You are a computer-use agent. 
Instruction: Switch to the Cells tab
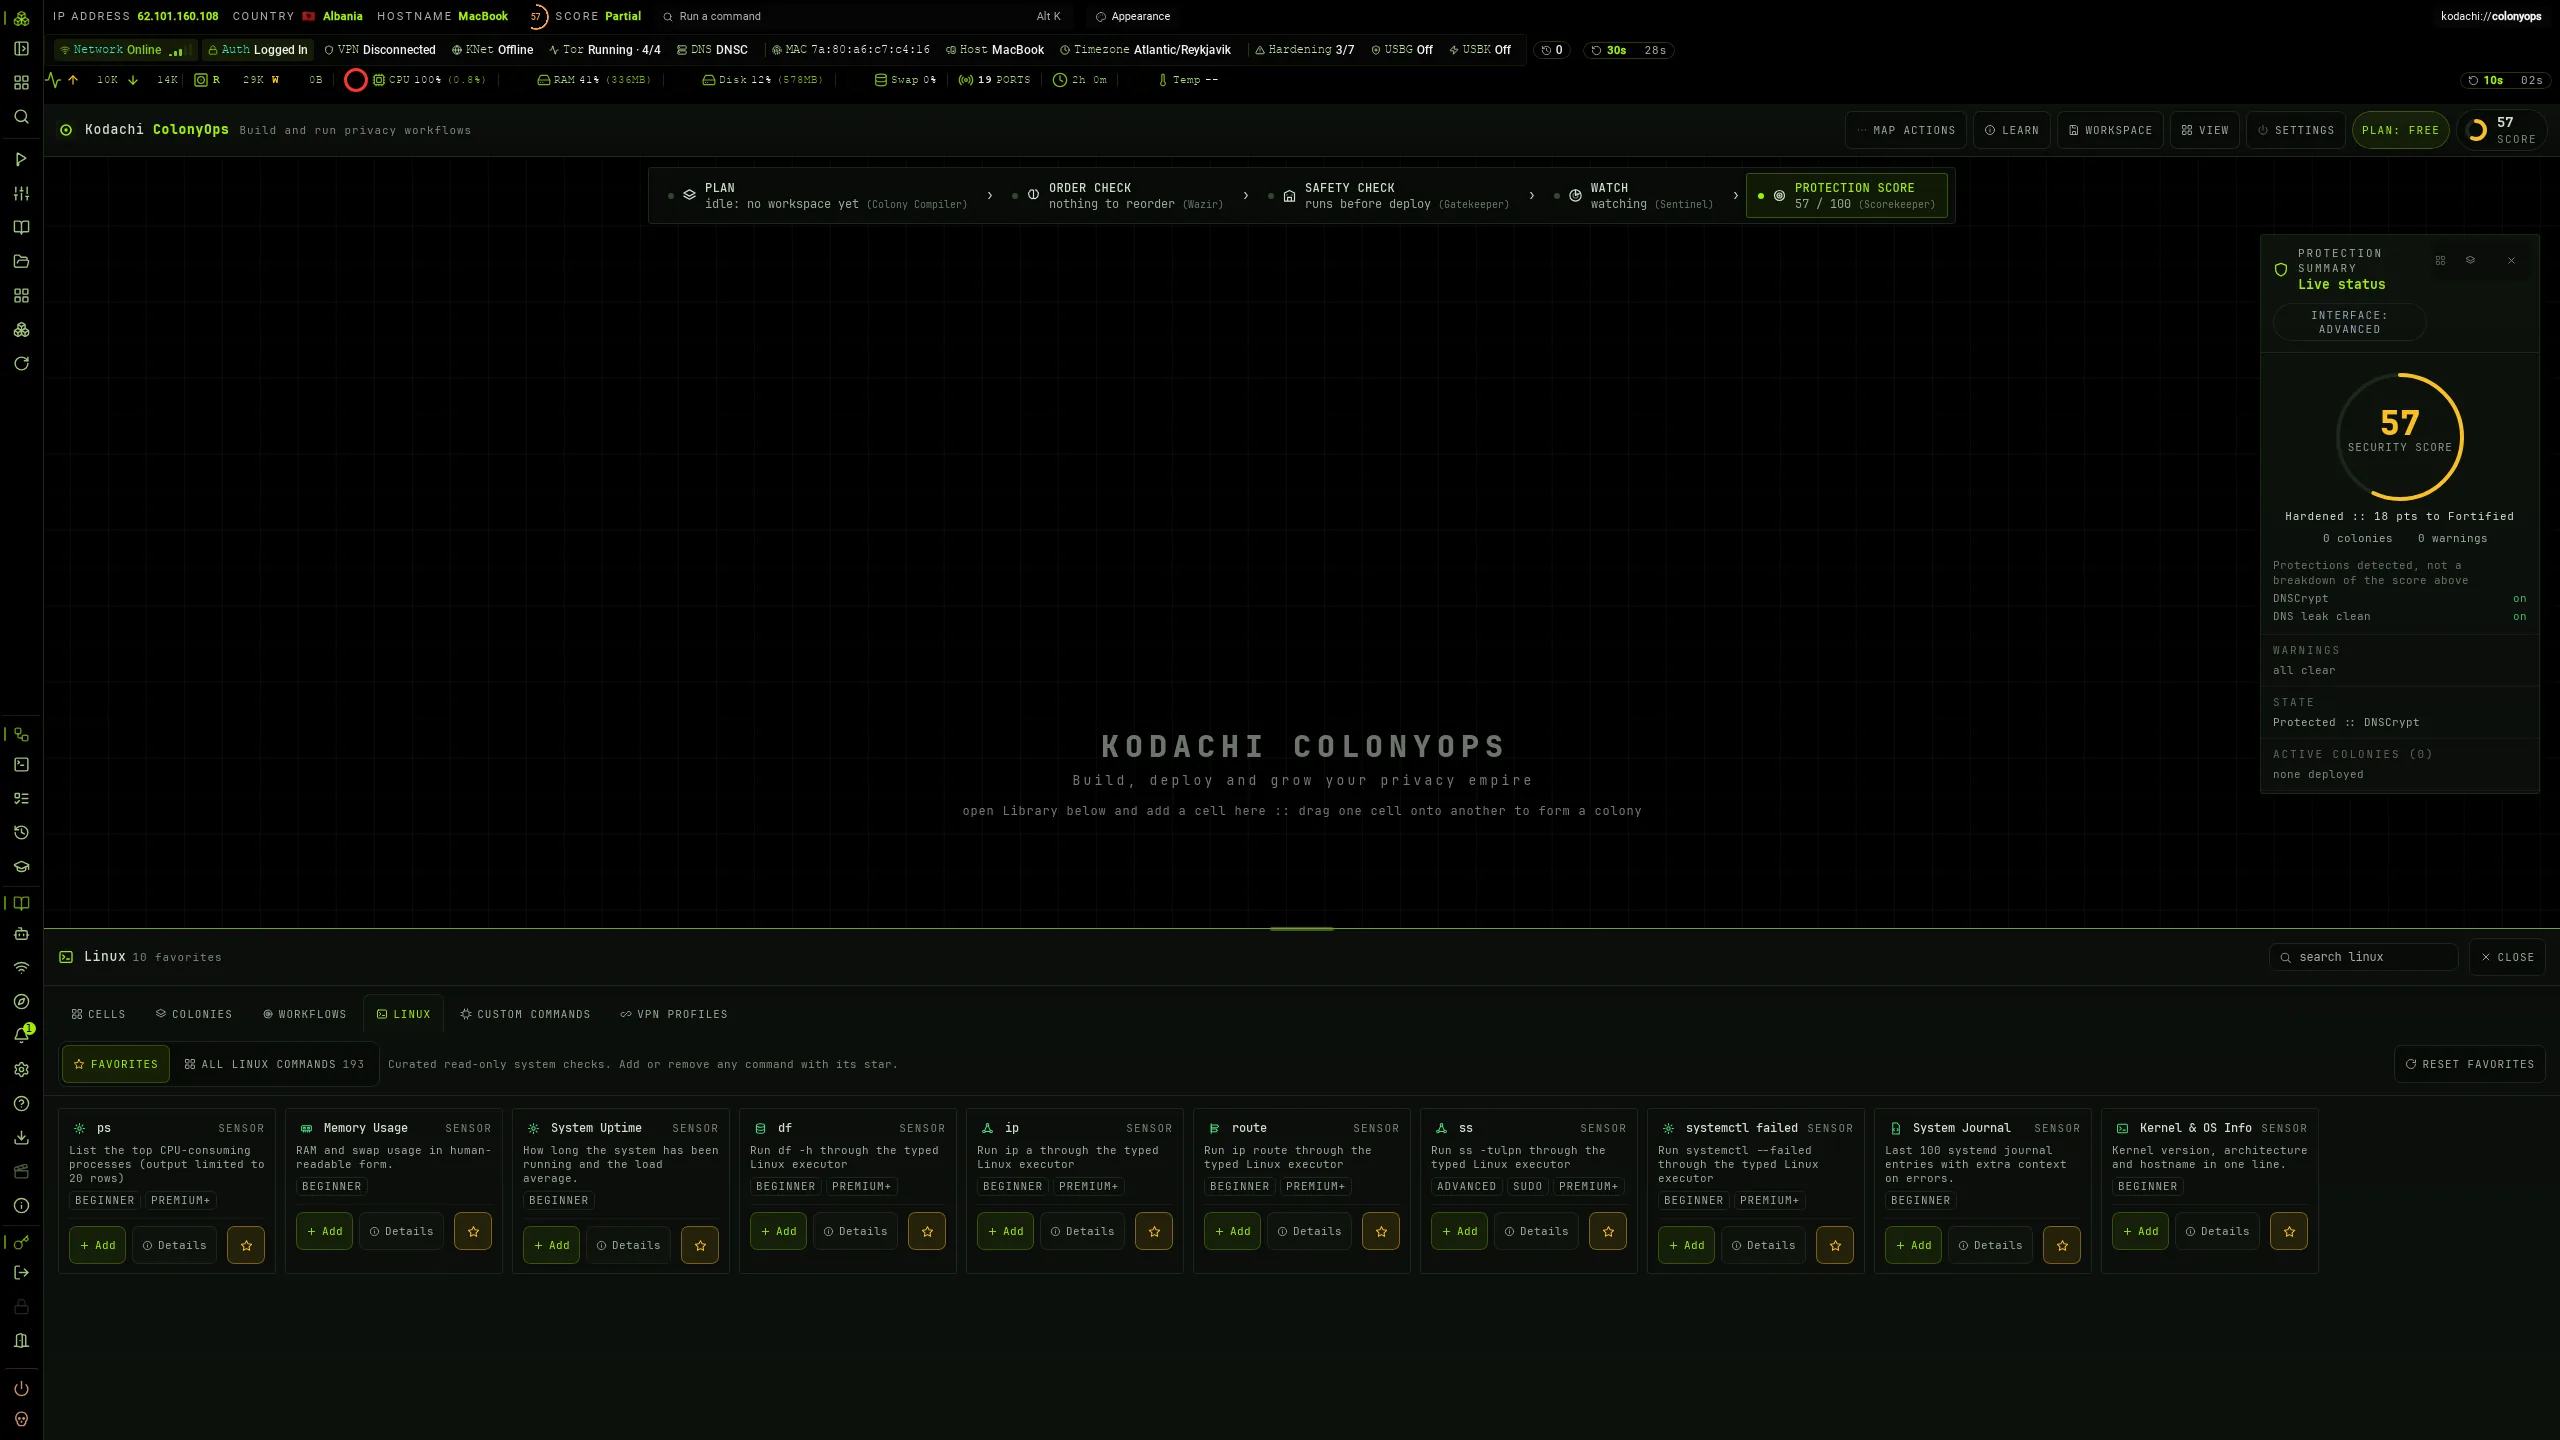click(98, 1014)
